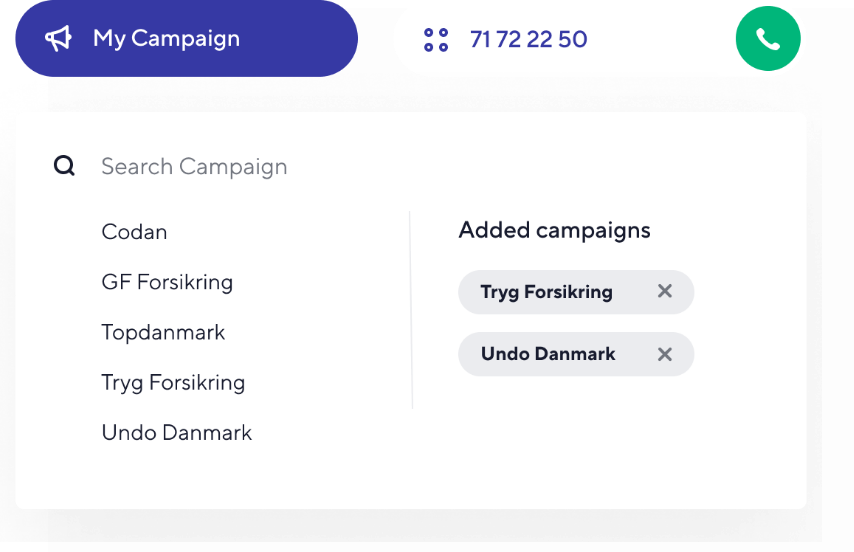Click the search magnifier icon
Screen dimensions: 854x552
(64, 165)
